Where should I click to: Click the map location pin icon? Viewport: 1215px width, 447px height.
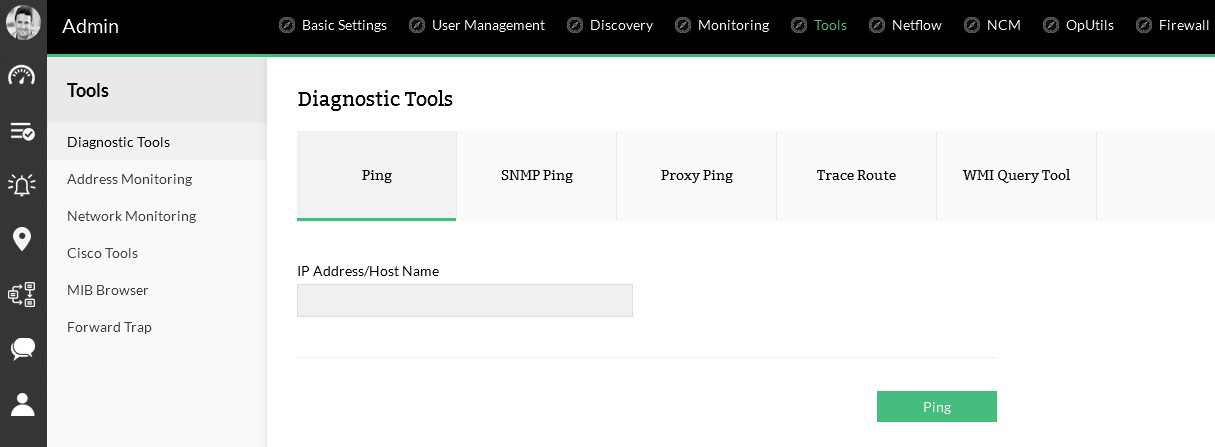click(22, 239)
